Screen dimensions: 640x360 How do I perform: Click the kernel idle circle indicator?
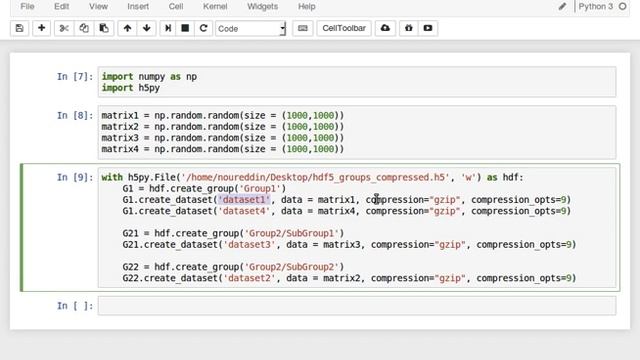[x=622, y=7]
